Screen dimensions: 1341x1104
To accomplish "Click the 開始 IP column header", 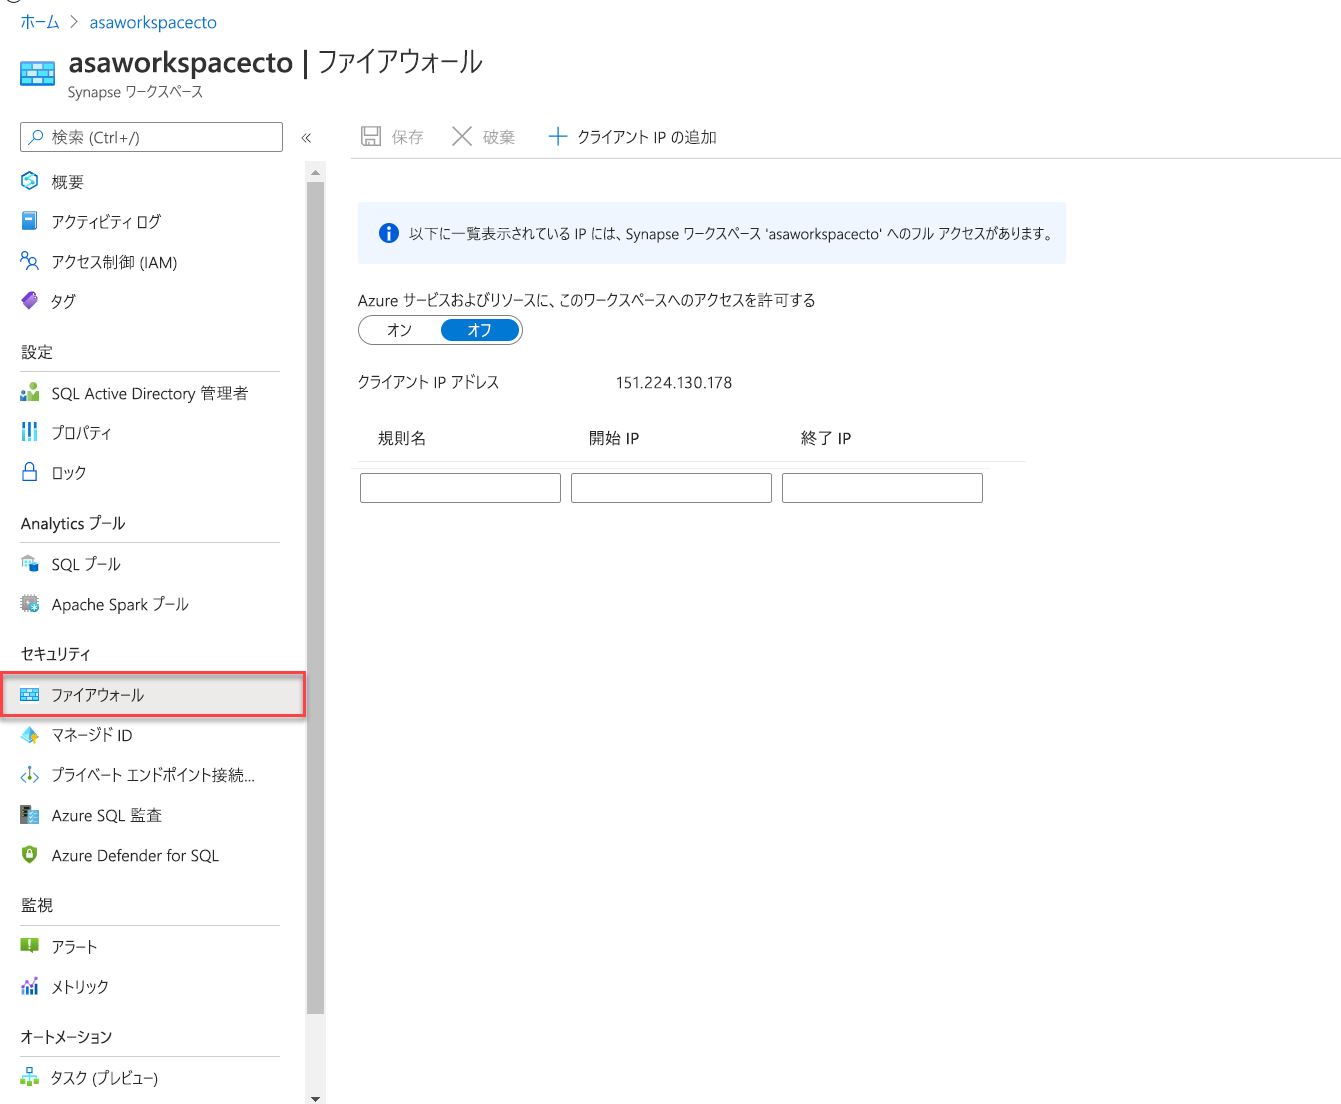I will [x=614, y=438].
